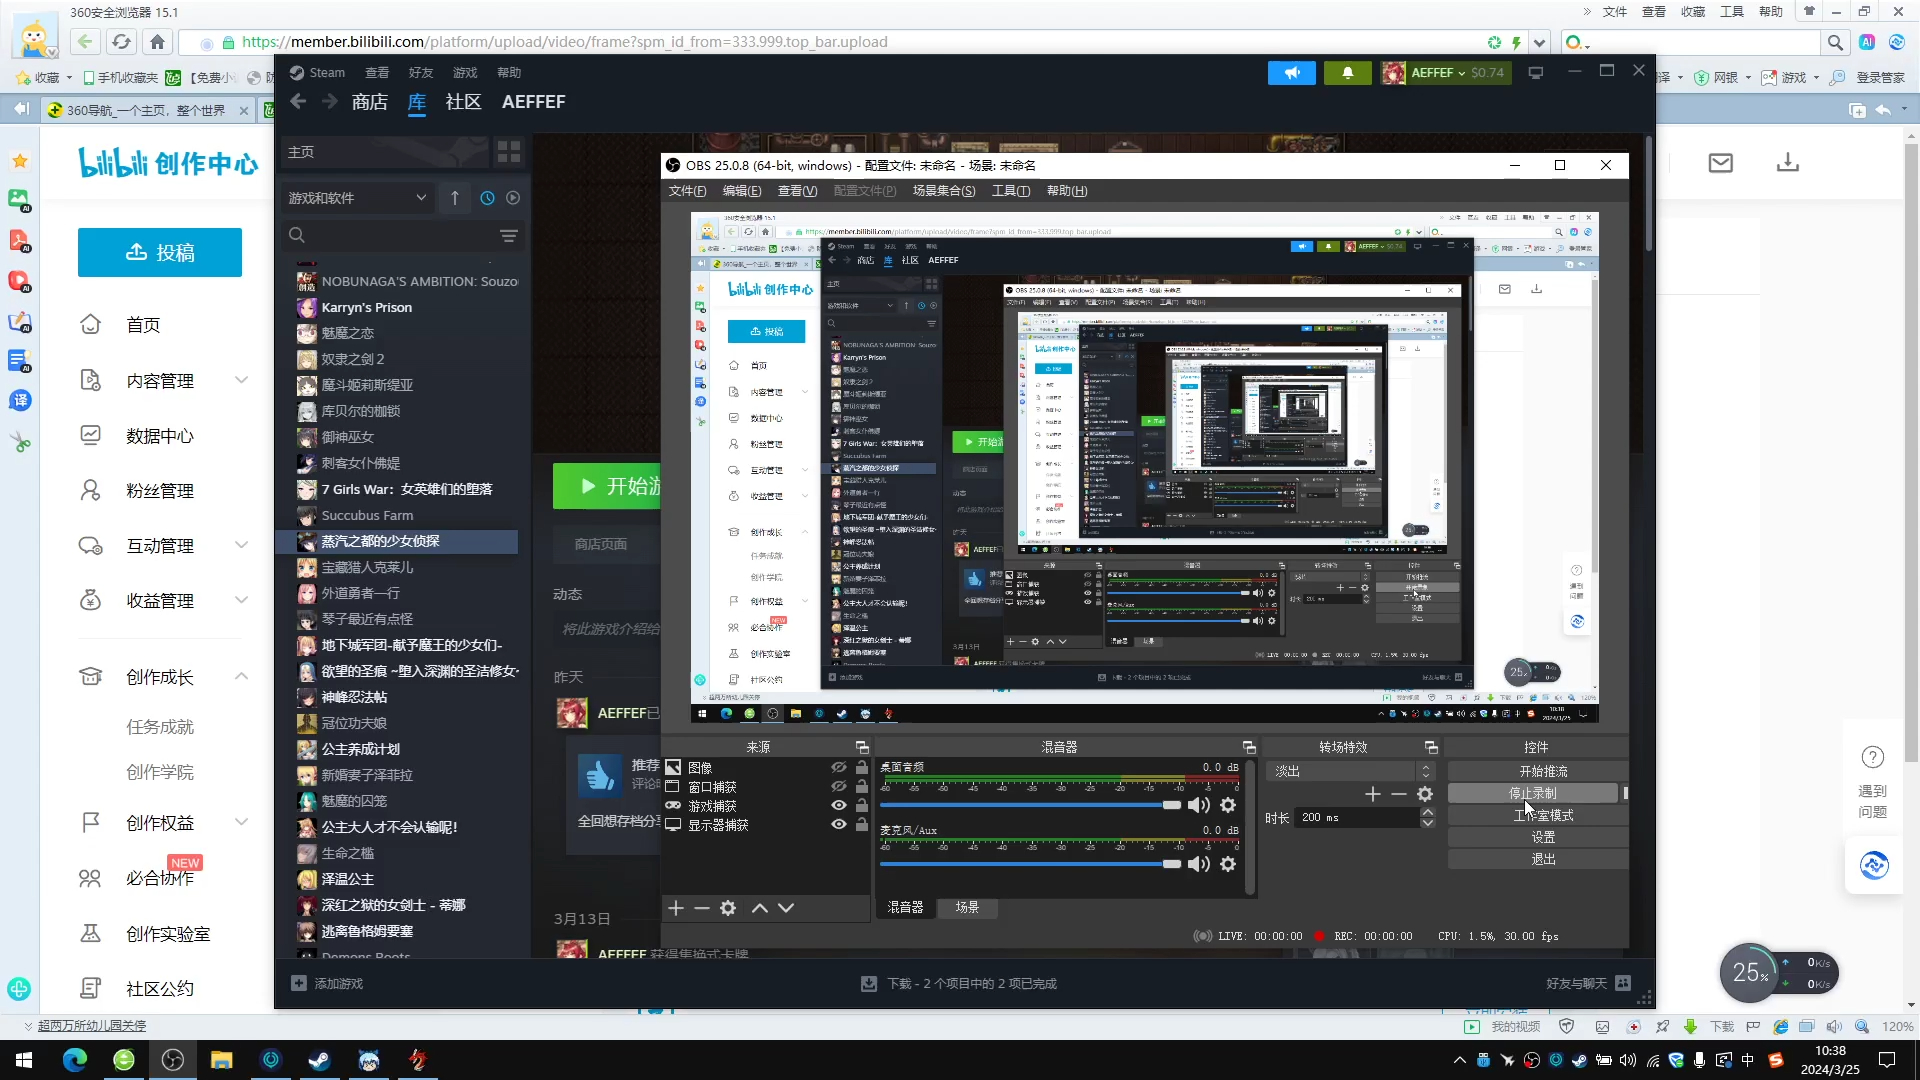Open OBS 文件 menu
1920x1080 pixels.
tap(687, 191)
